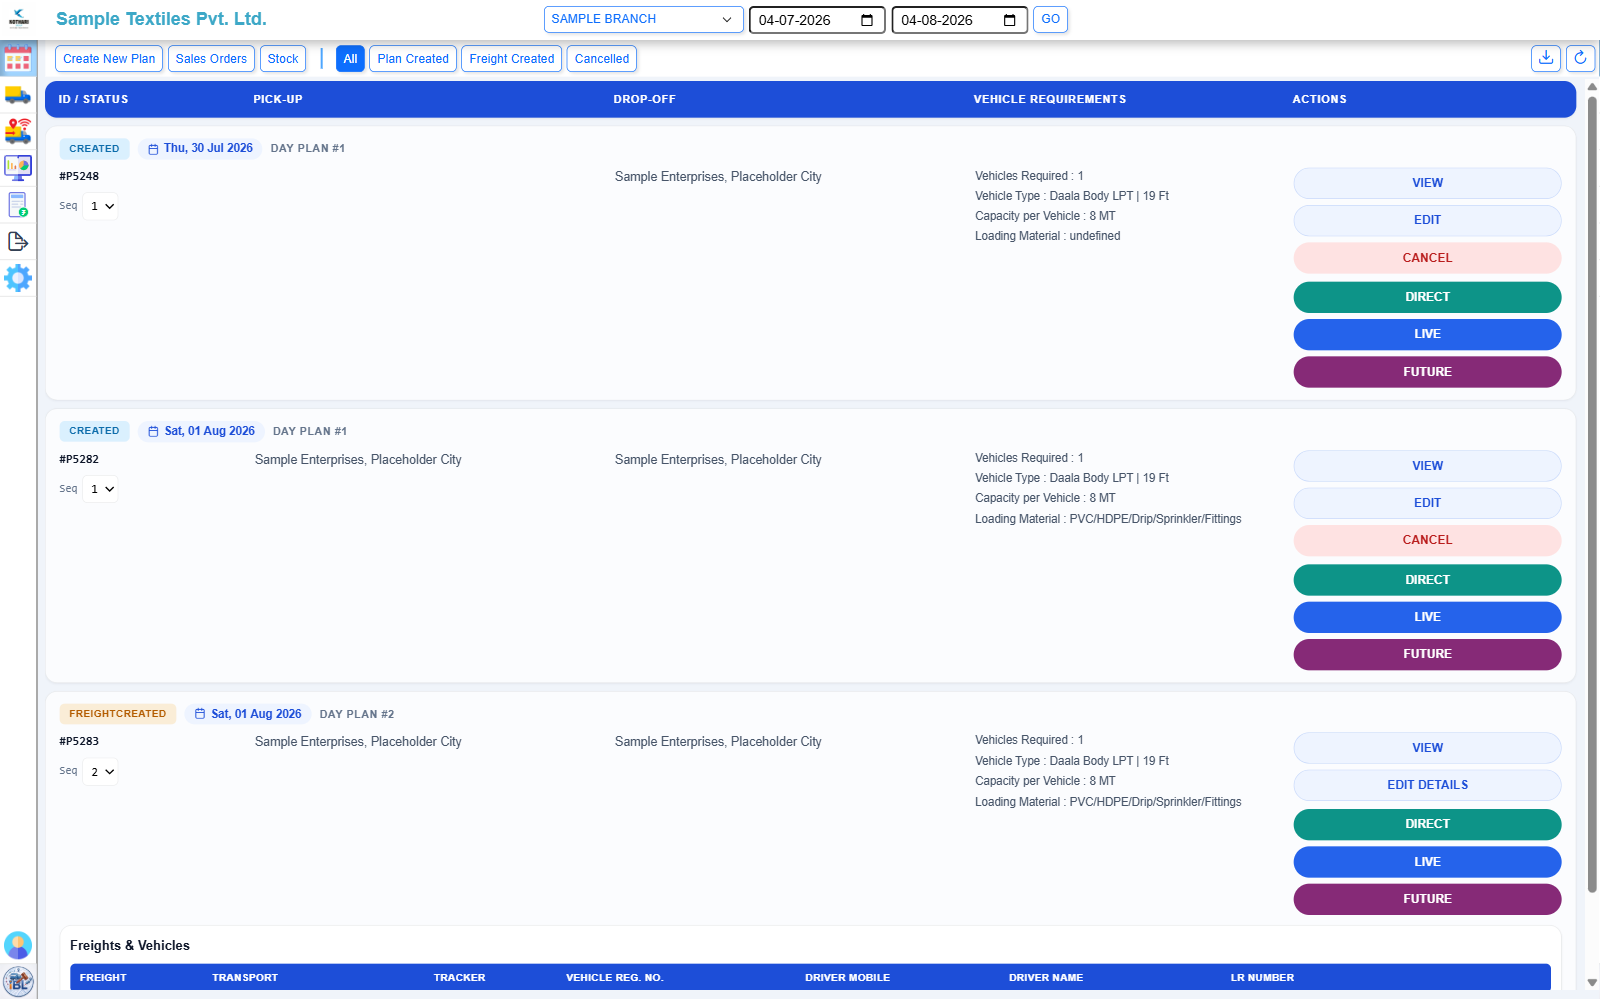The image size is (1600, 1000).
Task: Click CANCEL for plan #P5282
Action: 1427,540
